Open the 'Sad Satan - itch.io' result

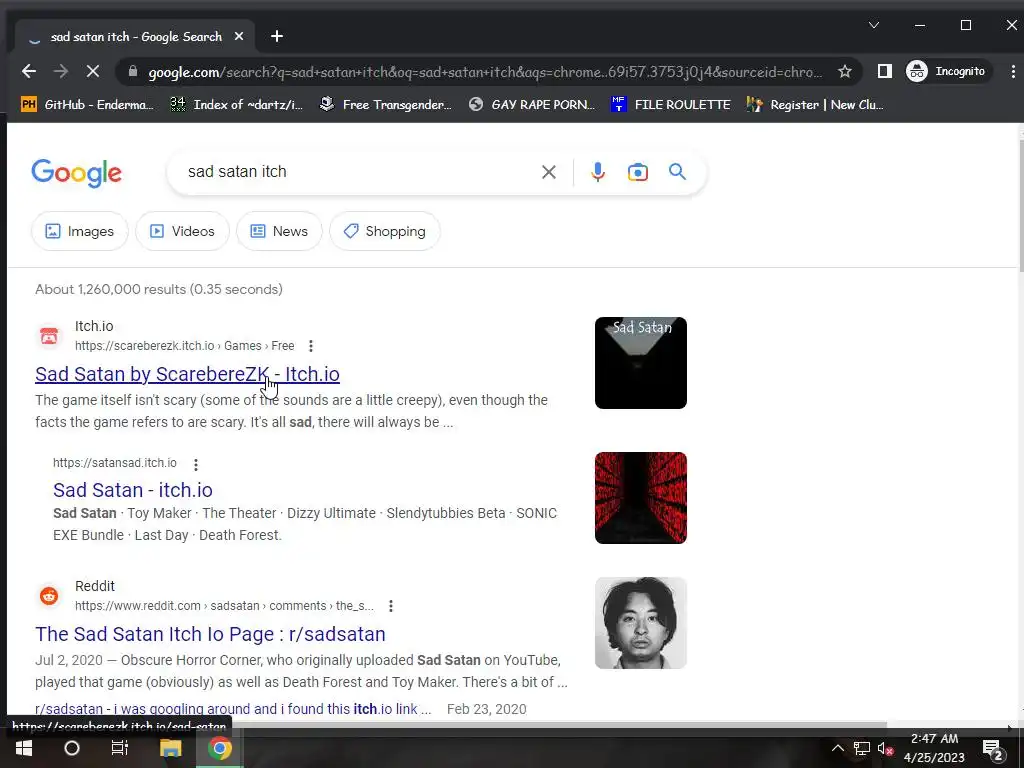coord(133,490)
